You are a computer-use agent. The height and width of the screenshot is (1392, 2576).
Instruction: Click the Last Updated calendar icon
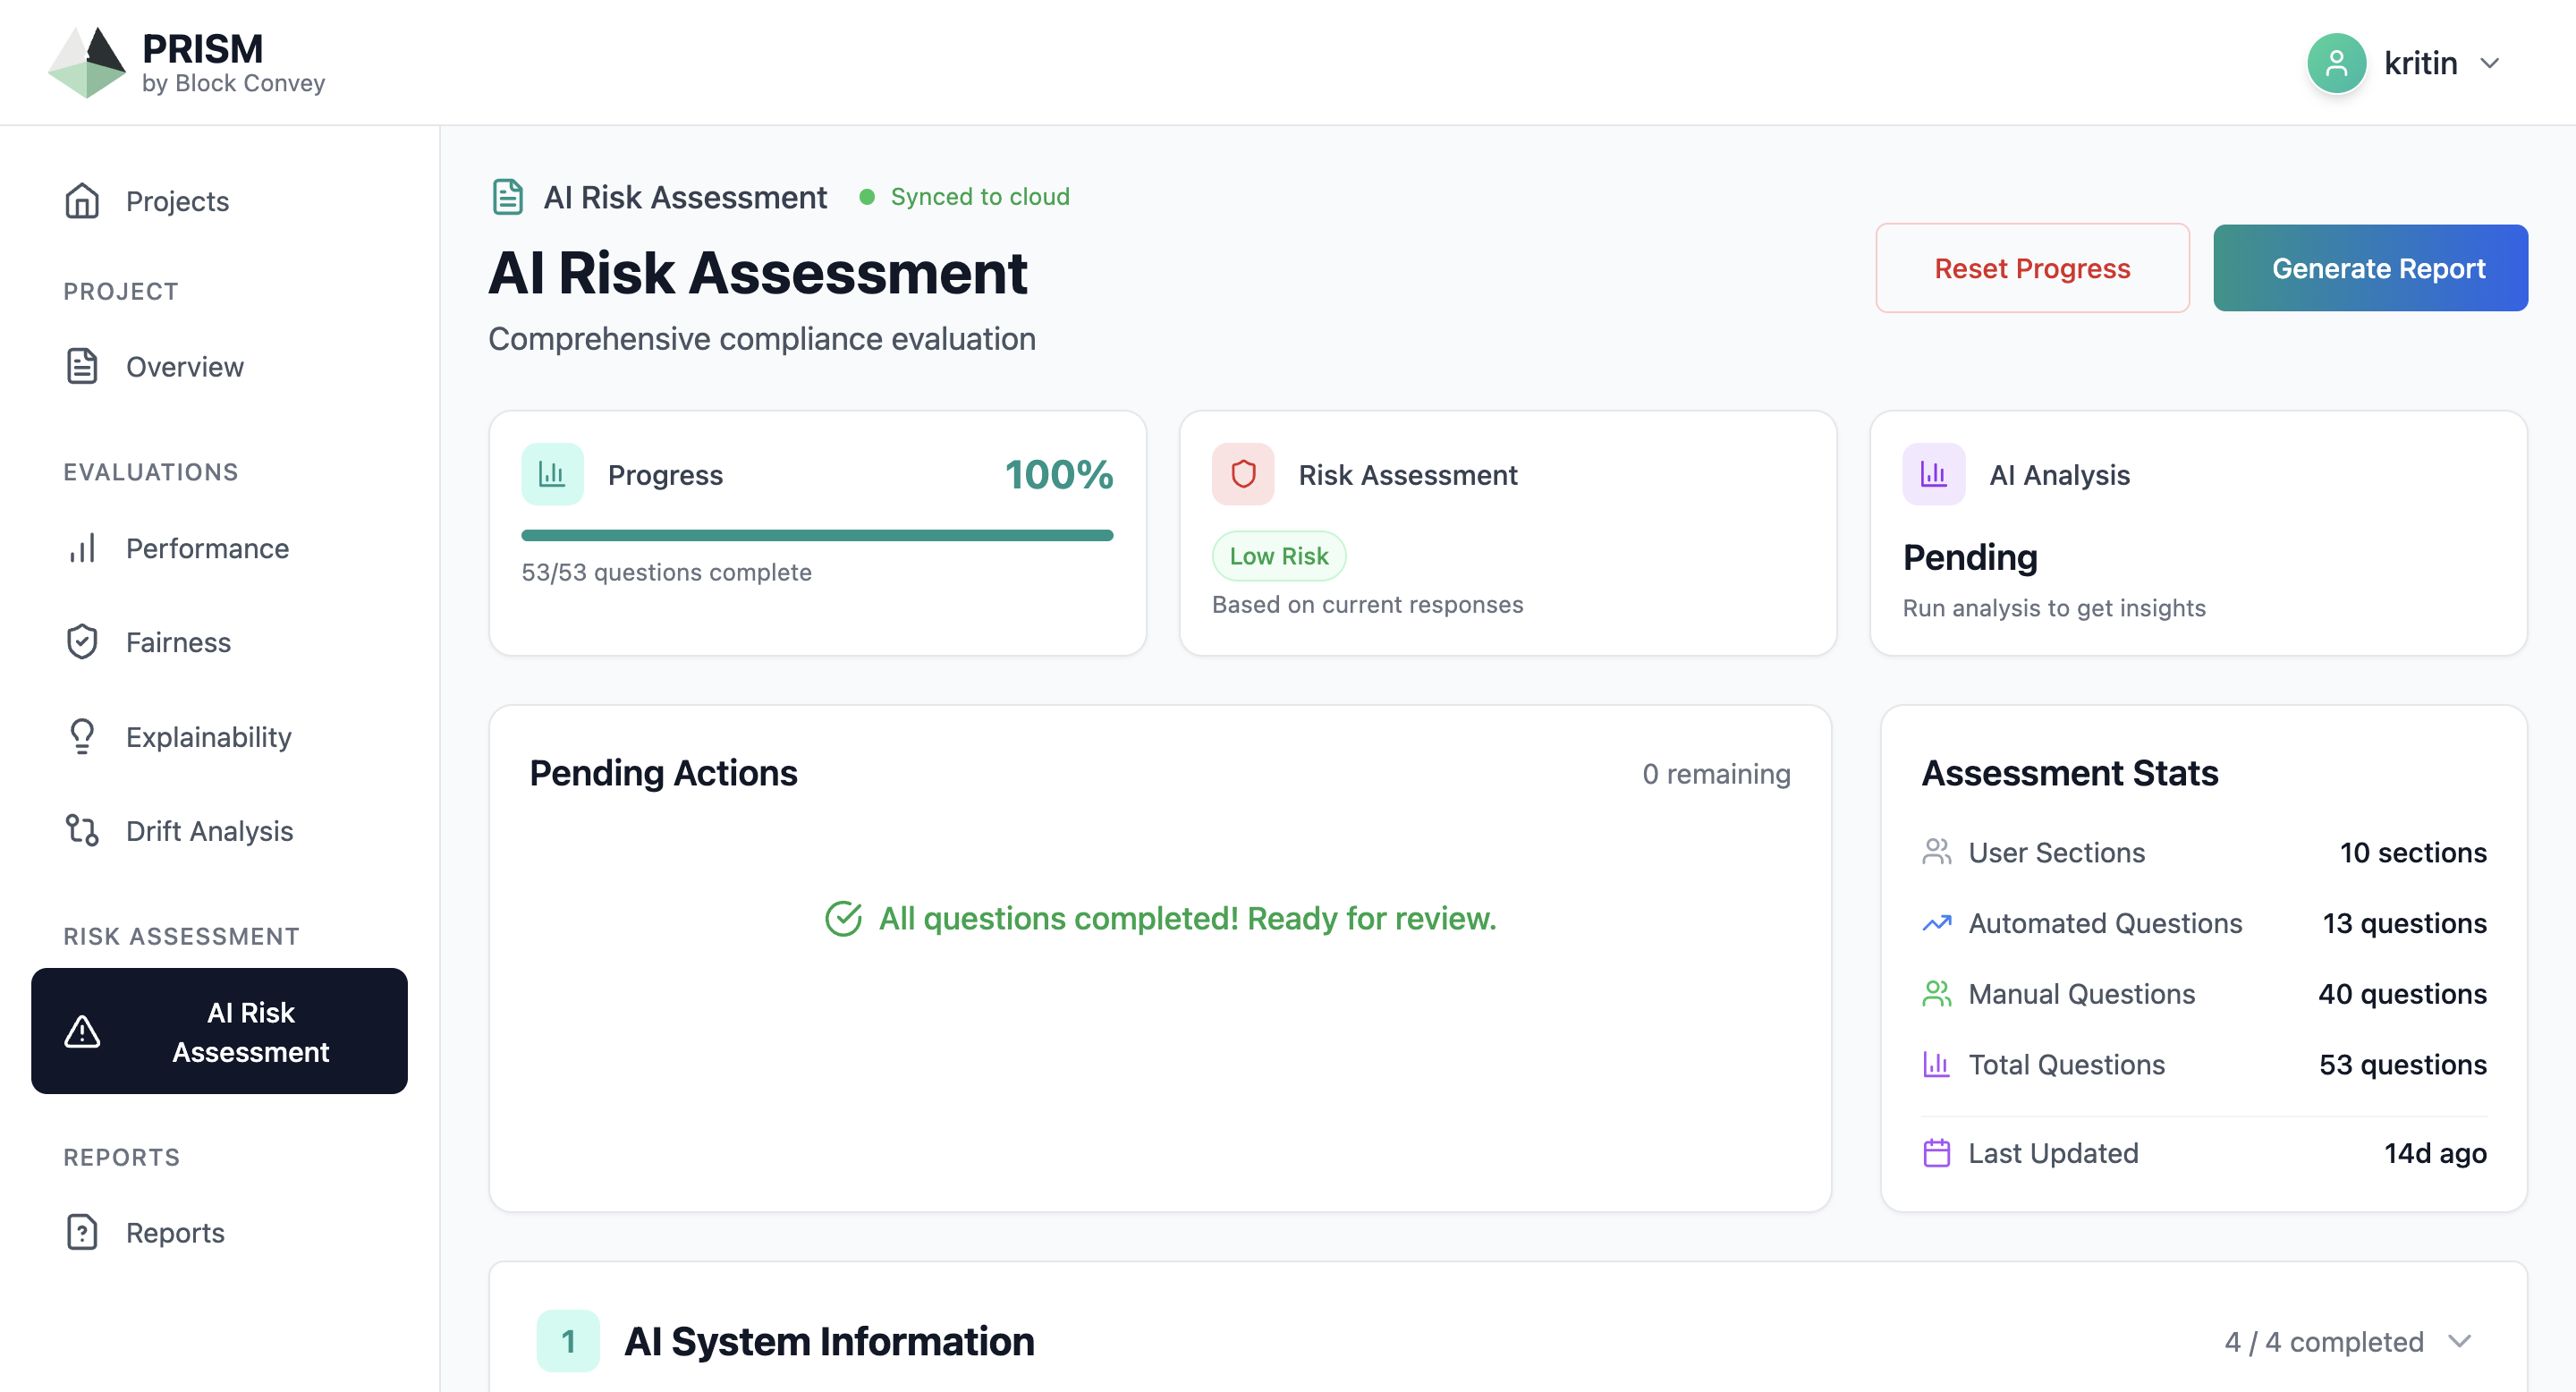click(1936, 1153)
